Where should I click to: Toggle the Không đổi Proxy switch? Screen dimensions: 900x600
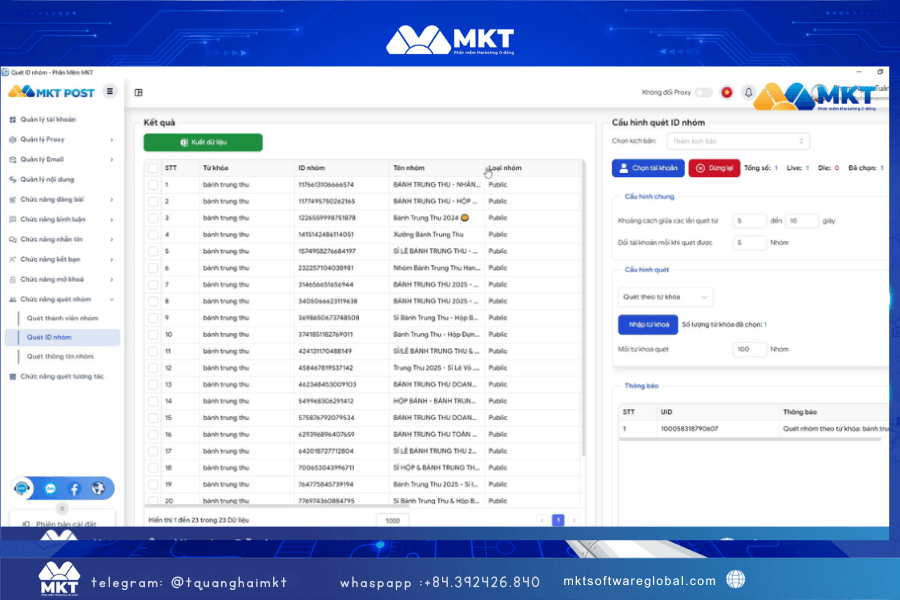(x=704, y=92)
